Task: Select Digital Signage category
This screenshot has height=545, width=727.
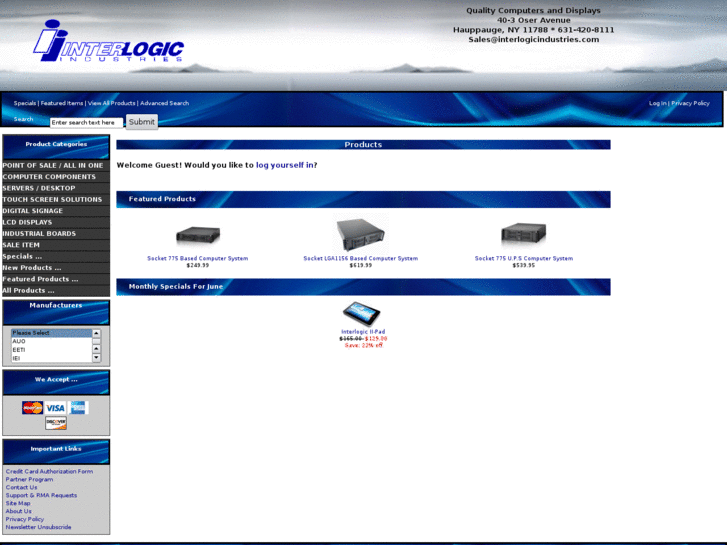Action: [56, 211]
